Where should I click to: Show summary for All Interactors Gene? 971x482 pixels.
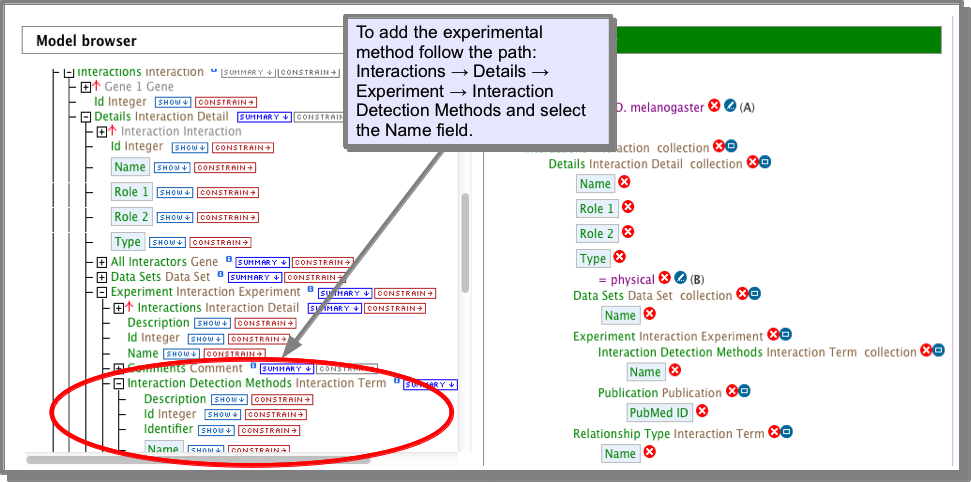pyautogui.click(x=263, y=263)
